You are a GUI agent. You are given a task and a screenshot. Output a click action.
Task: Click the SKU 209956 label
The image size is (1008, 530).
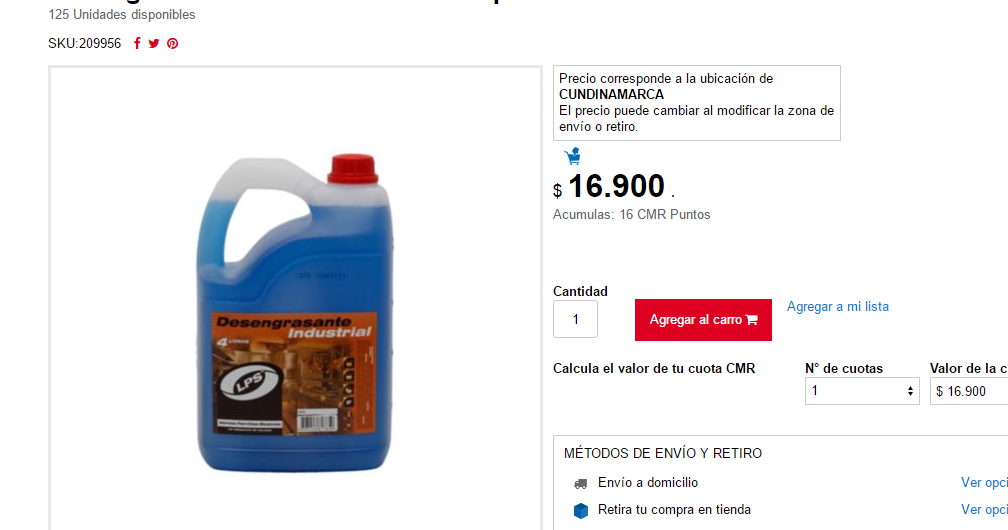click(x=84, y=44)
